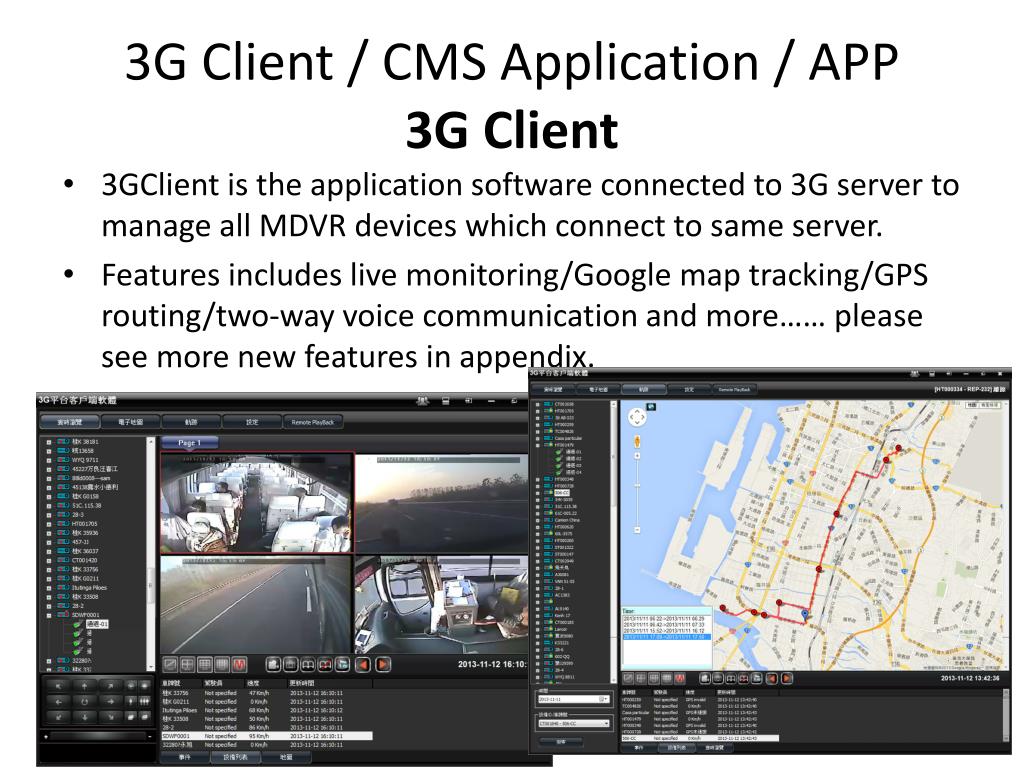The image size is (1024, 768).
Task: Click users icon in map window title bar
Action: pos(915,374)
